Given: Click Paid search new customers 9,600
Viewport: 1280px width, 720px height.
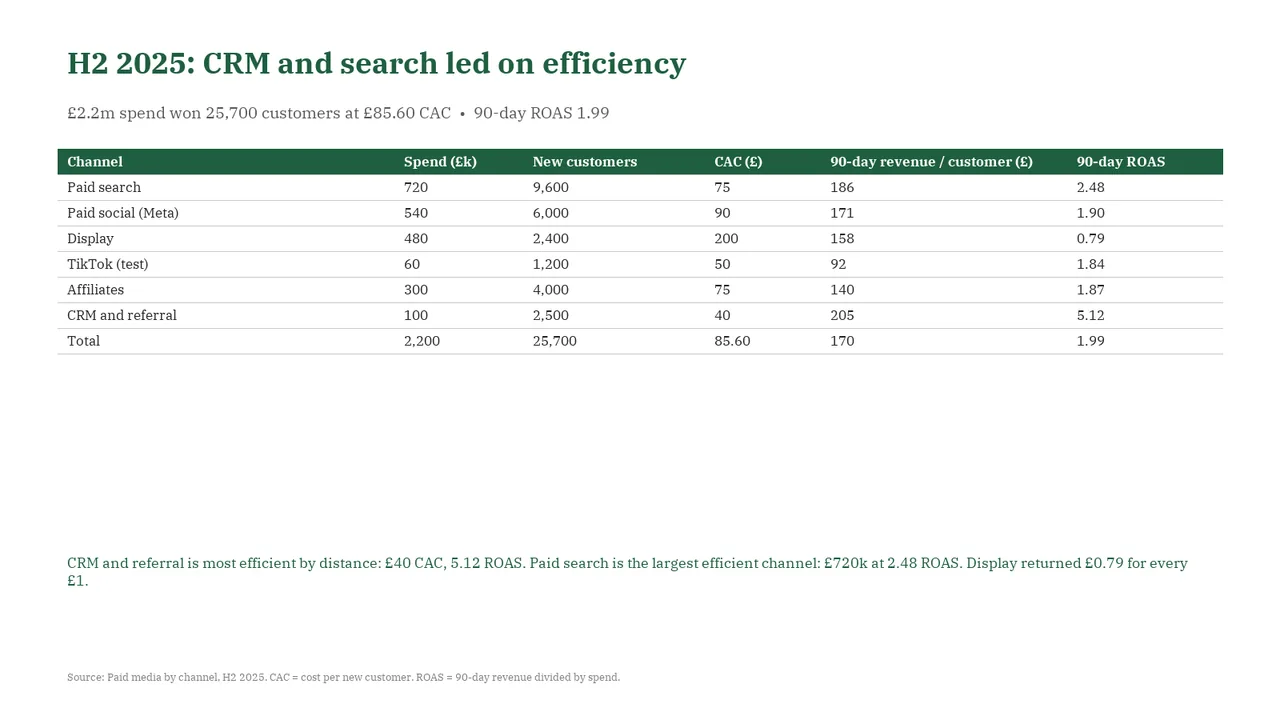Looking at the screenshot, I should click(x=551, y=187).
